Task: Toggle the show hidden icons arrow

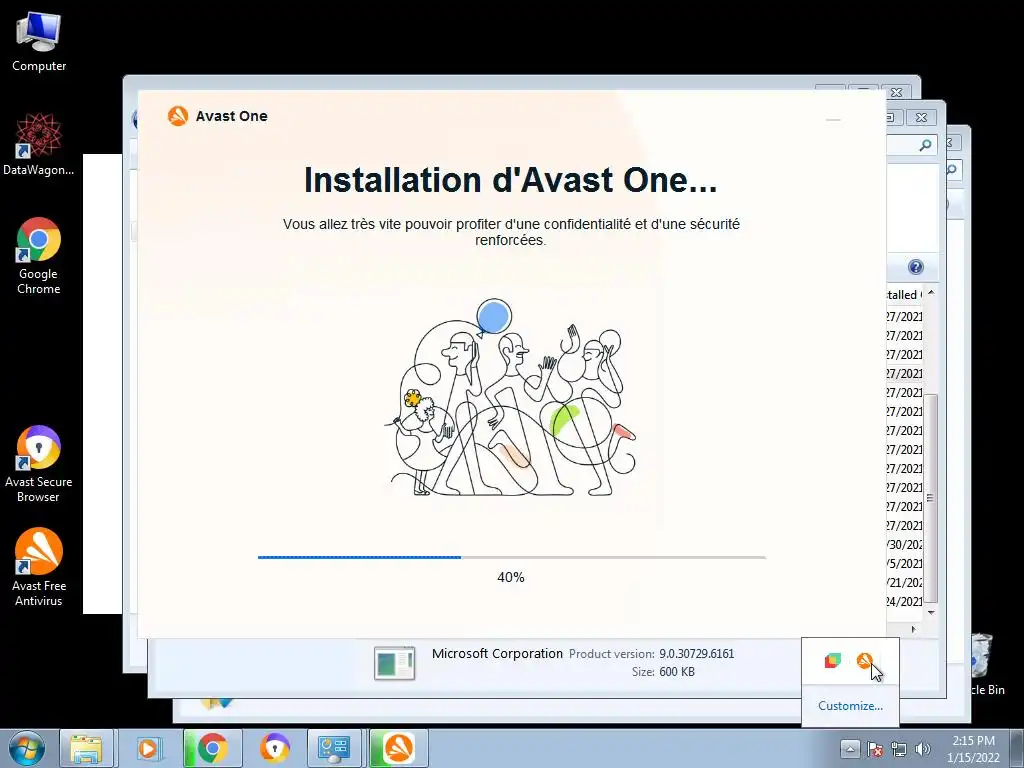Action: 850,748
